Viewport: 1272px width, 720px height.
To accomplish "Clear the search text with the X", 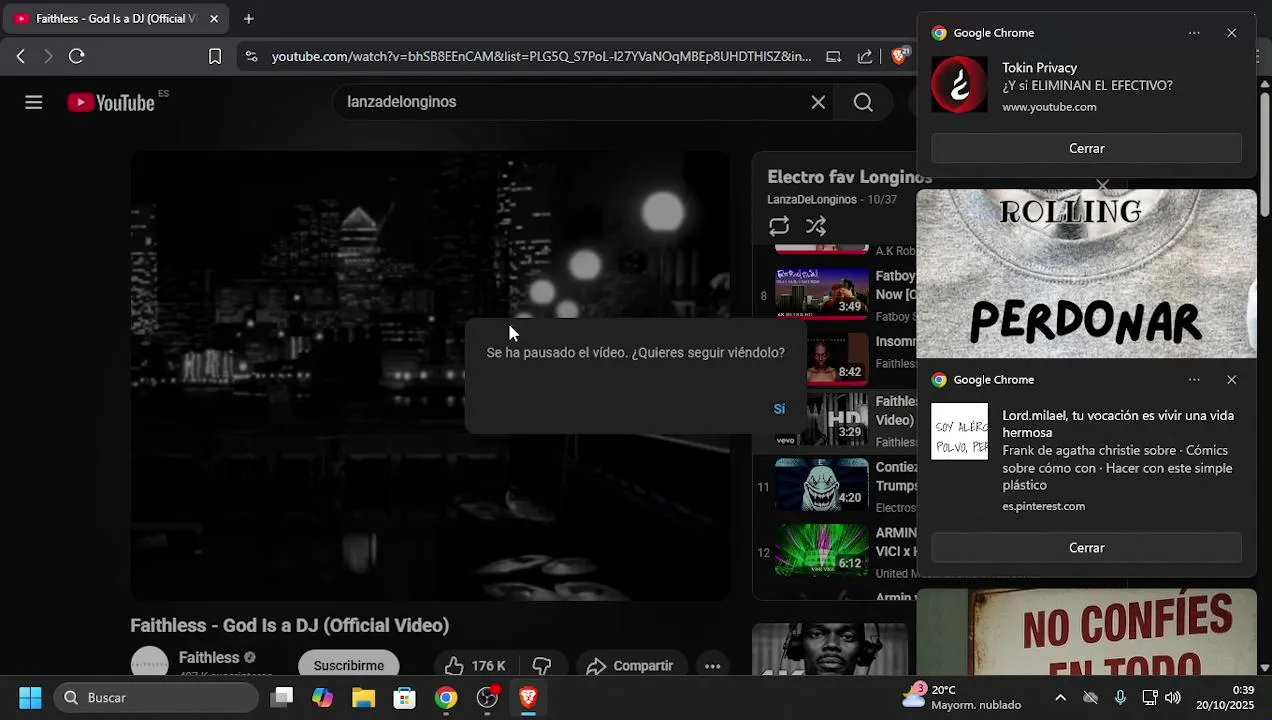I will [x=818, y=102].
